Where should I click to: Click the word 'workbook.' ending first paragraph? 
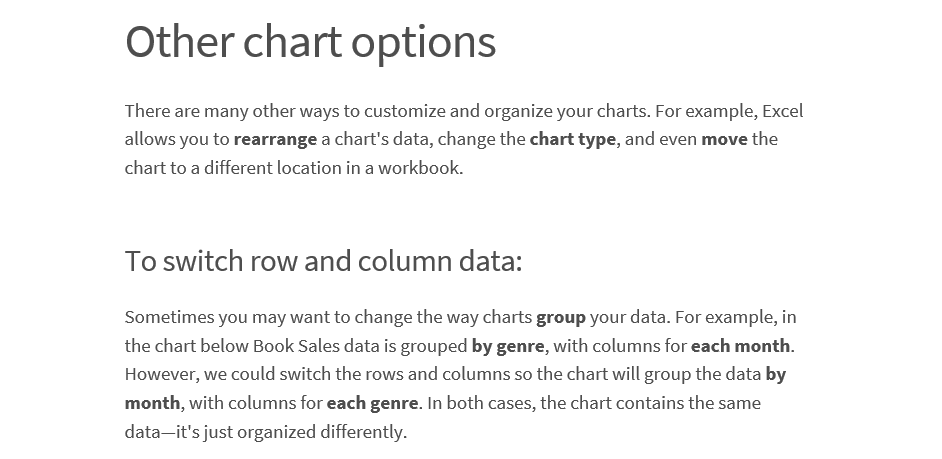(x=421, y=168)
